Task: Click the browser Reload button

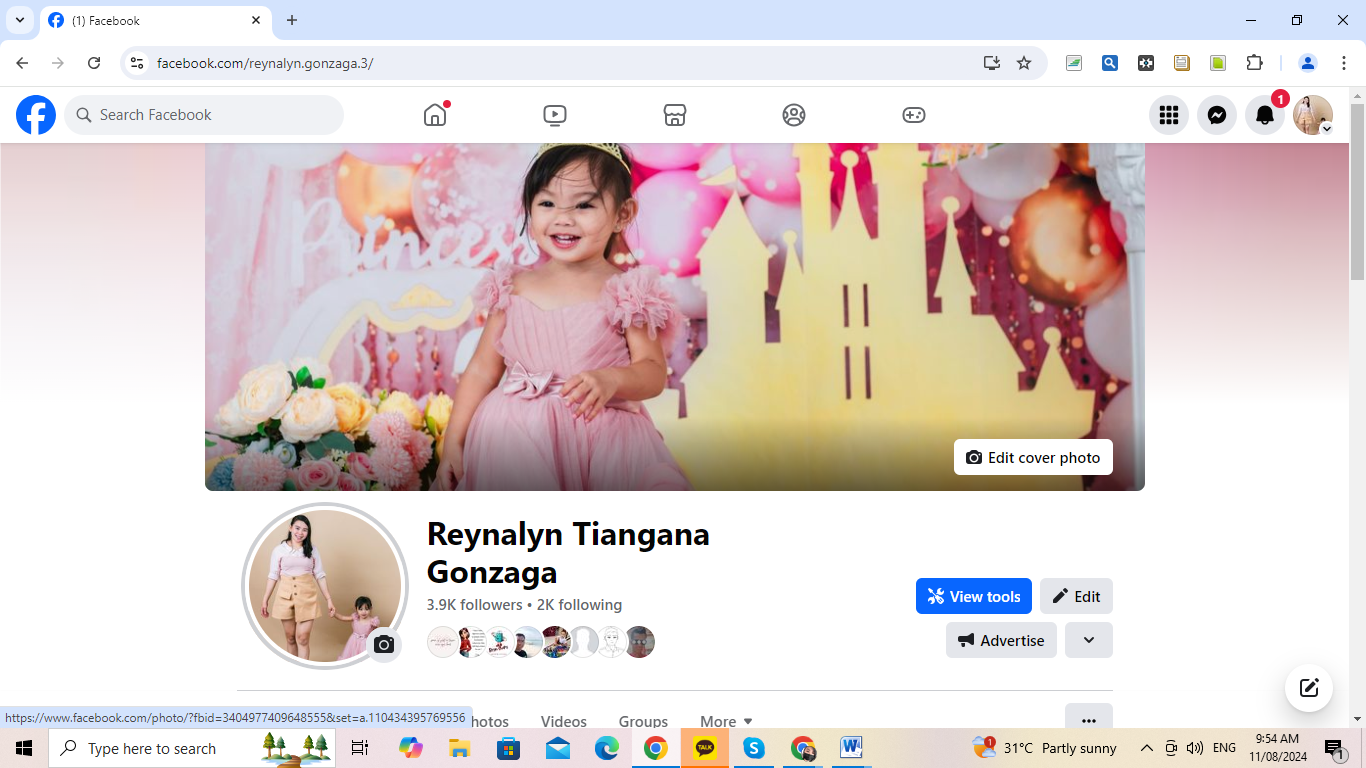Action: click(x=94, y=63)
